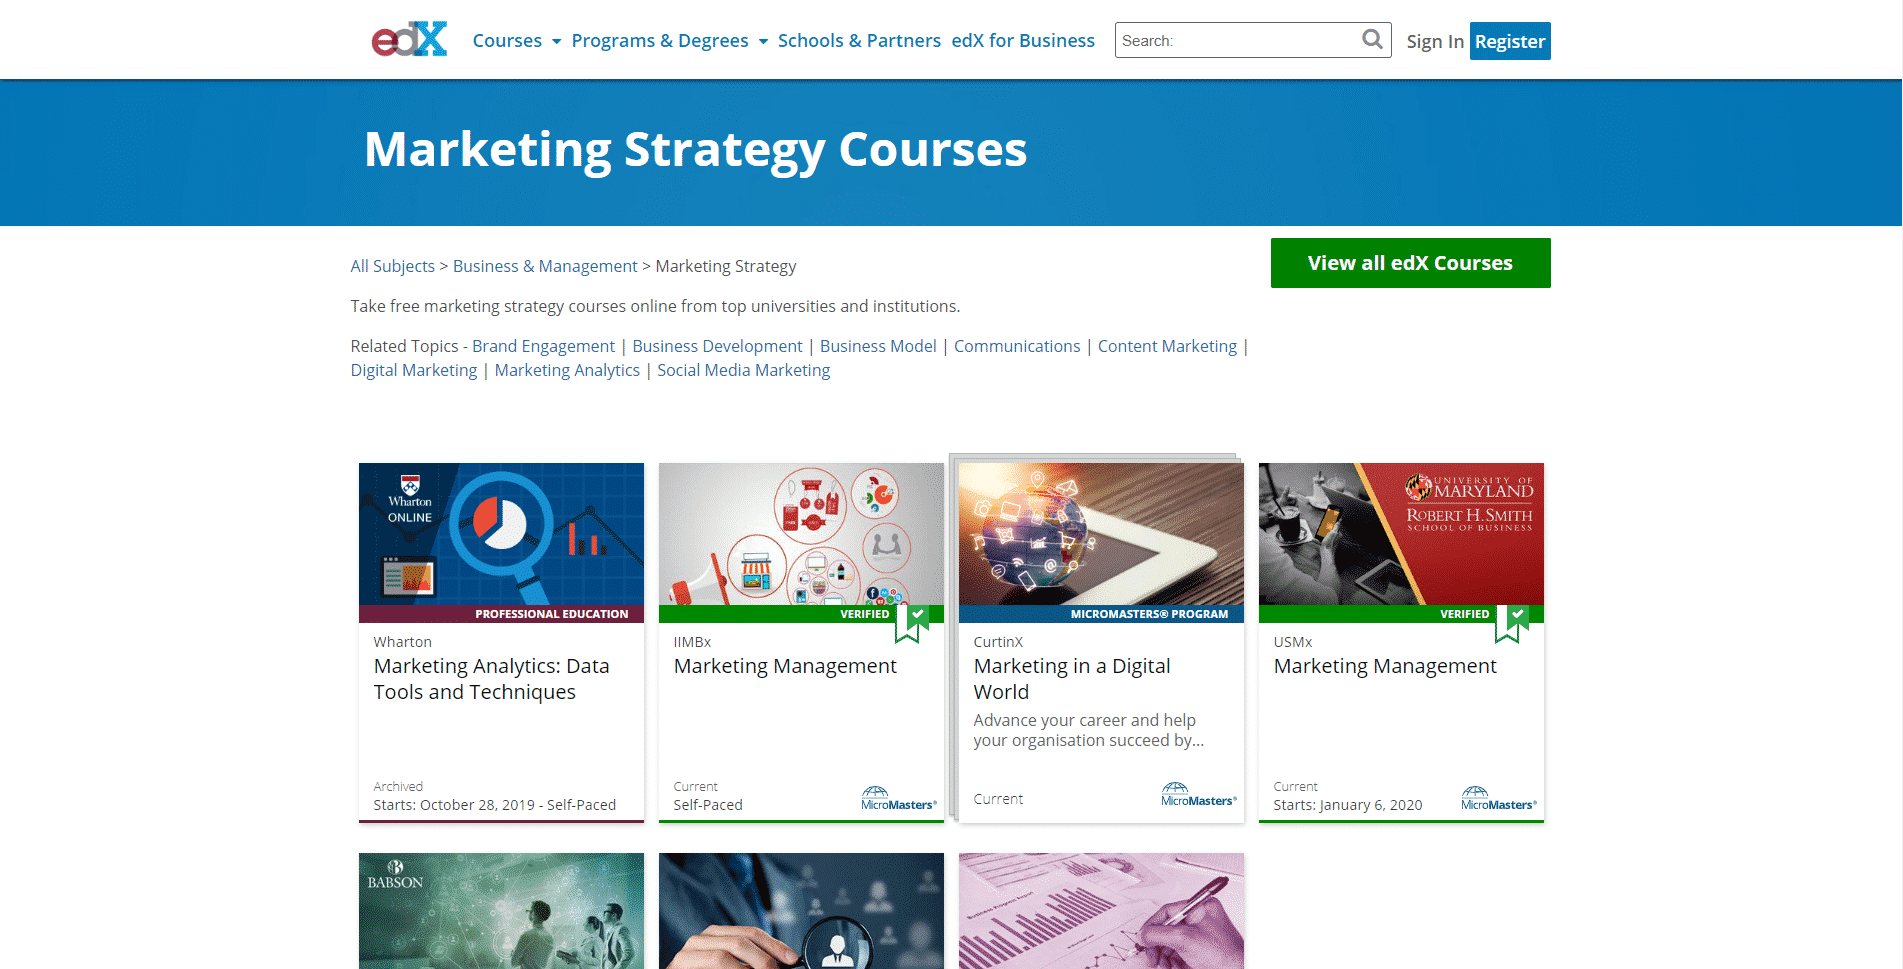The height and width of the screenshot is (969, 1903).
Task: Go to Business & Management breadcrumb
Action: click(545, 266)
